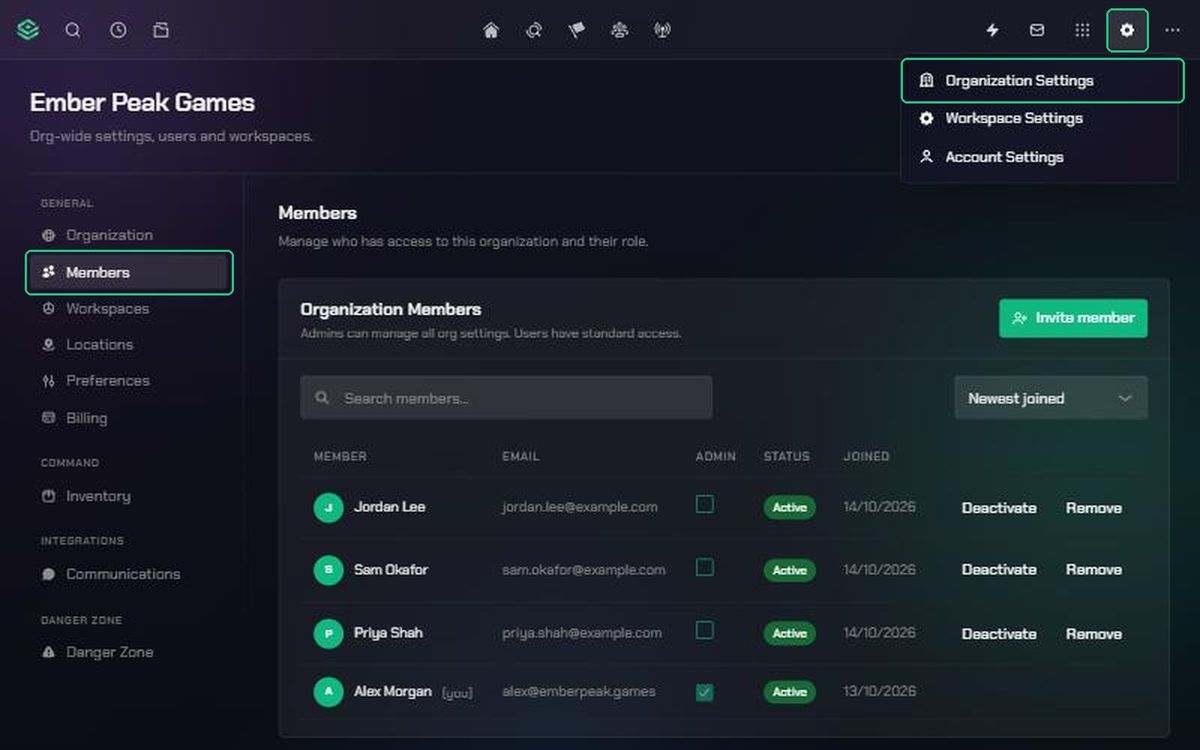
Task: Click the refresh cycle icon in center nav
Action: (x=534, y=30)
